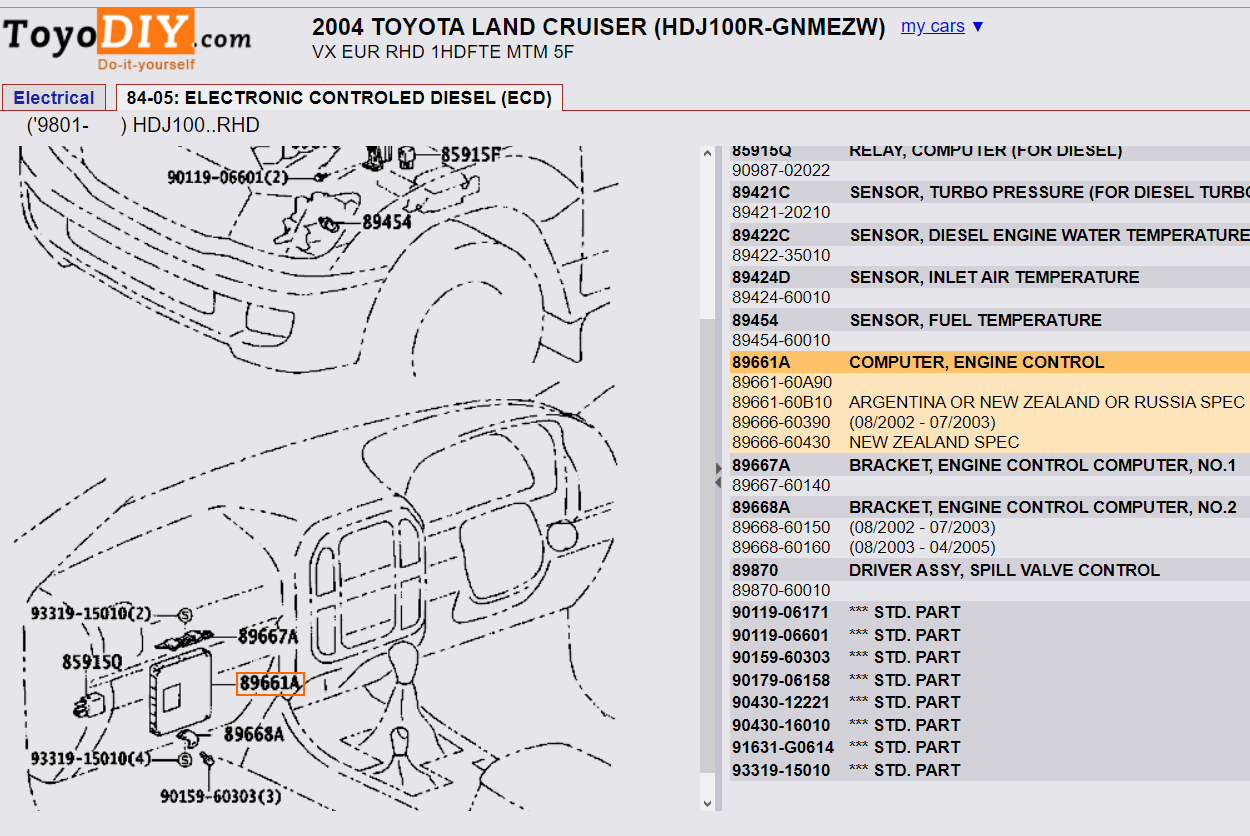
Task: Click the 85915Q label in diagram
Action: pos(92,662)
